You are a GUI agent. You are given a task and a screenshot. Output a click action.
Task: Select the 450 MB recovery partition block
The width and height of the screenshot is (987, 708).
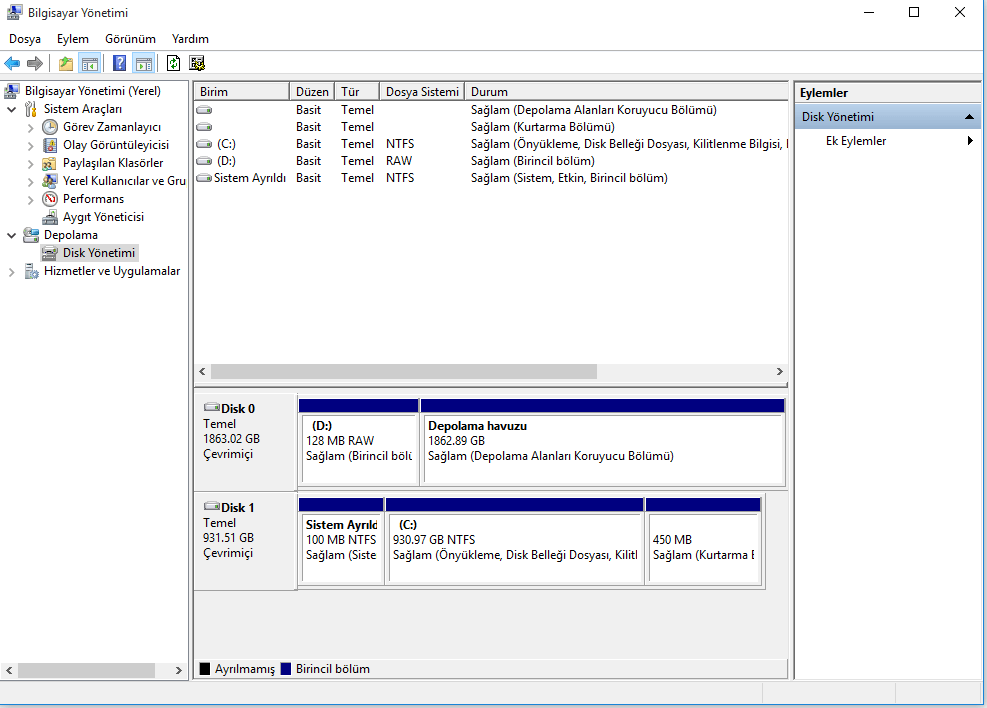pos(703,548)
